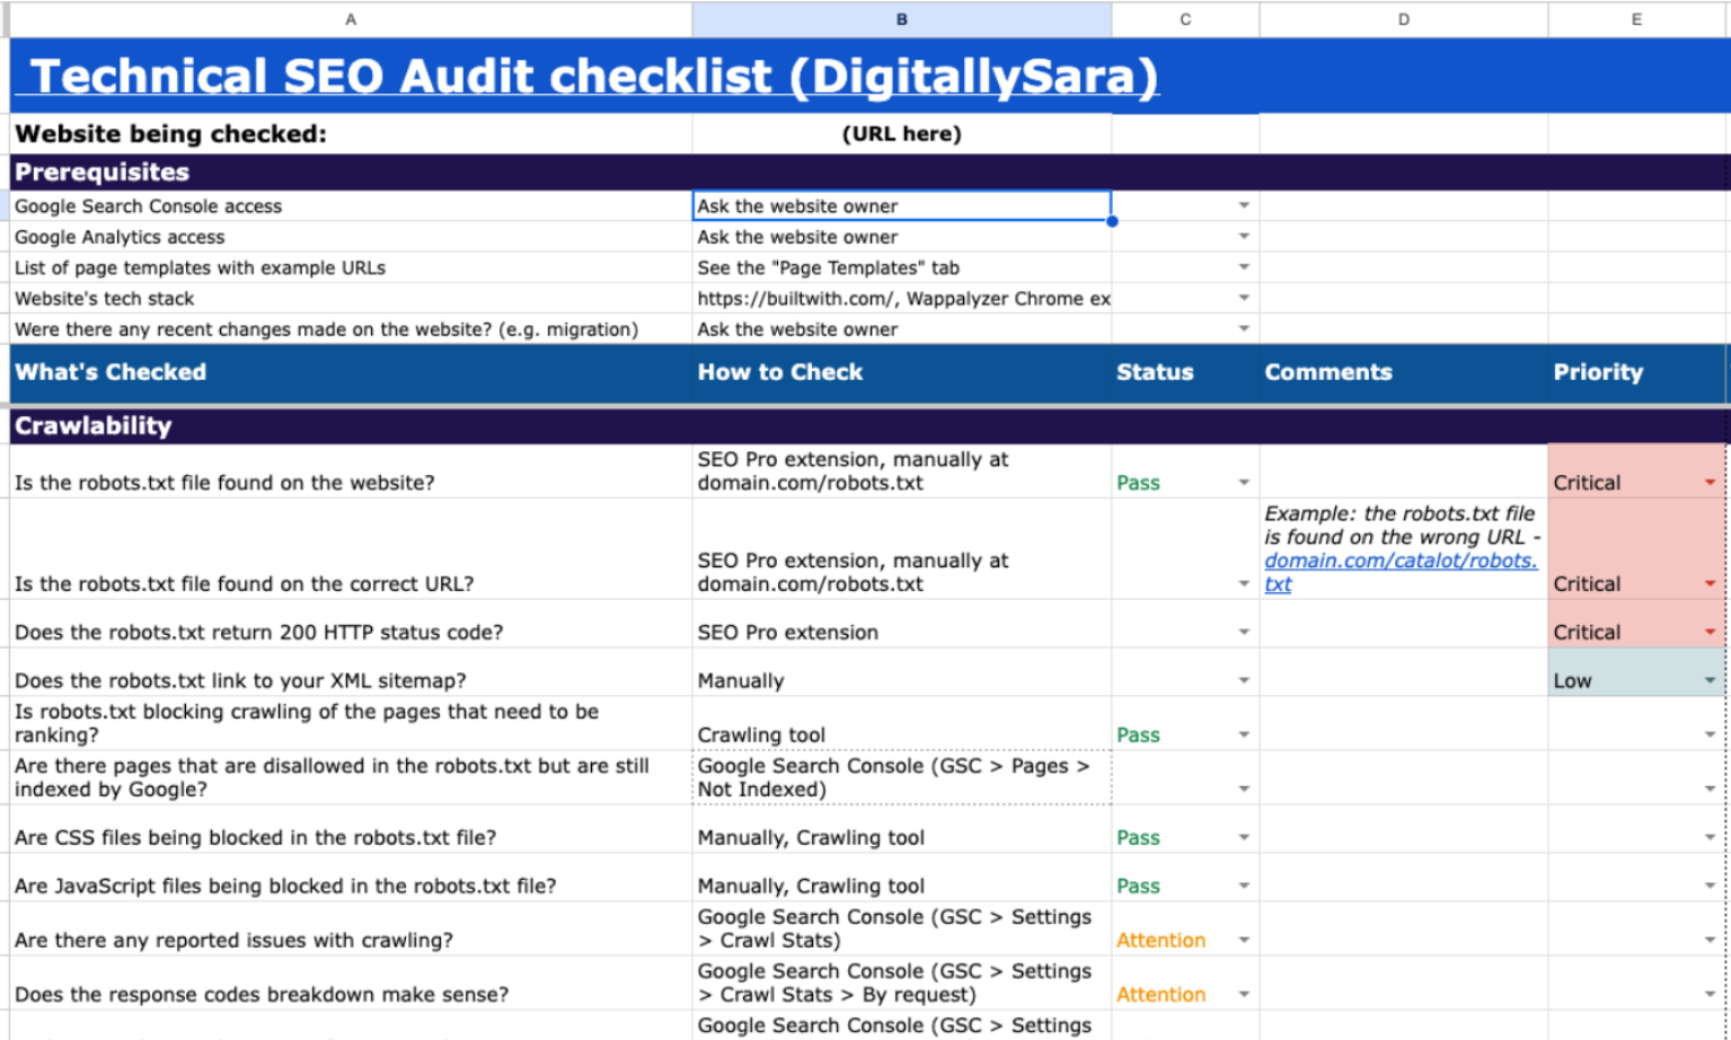1731x1040 pixels.
Task: Open Attention status dropdown for response codes breakdown row
Action: click(x=1244, y=994)
